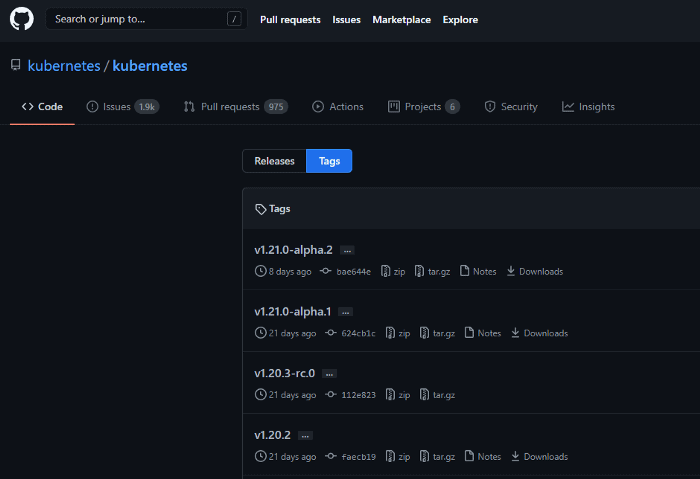Download tar.gz for v1.20.3-rc.0

coord(437,395)
